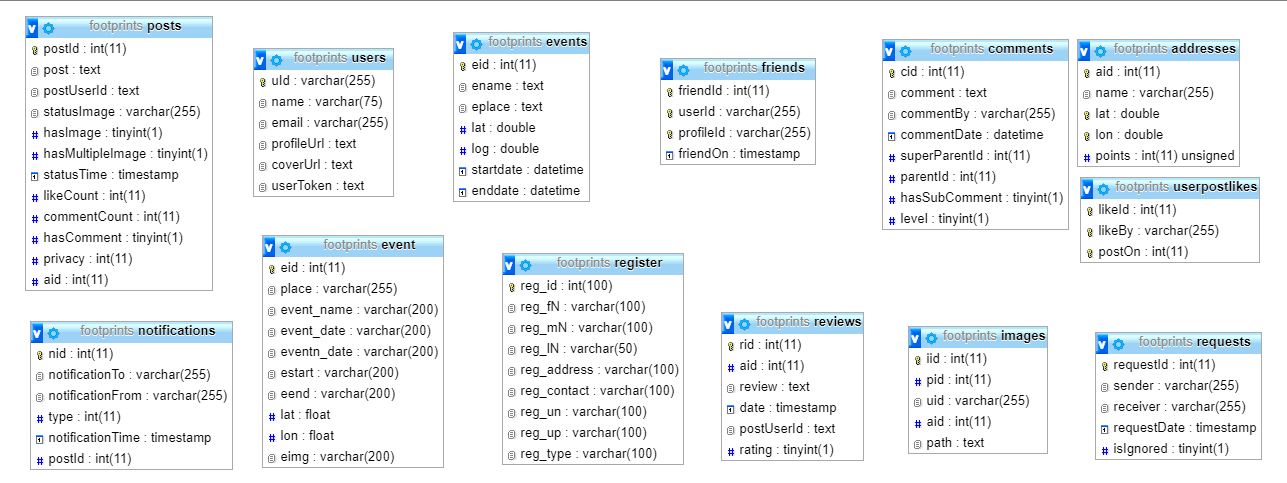1287x483 pixels.
Task: Collapse the events table with its V toggle
Action: coord(460,43)
